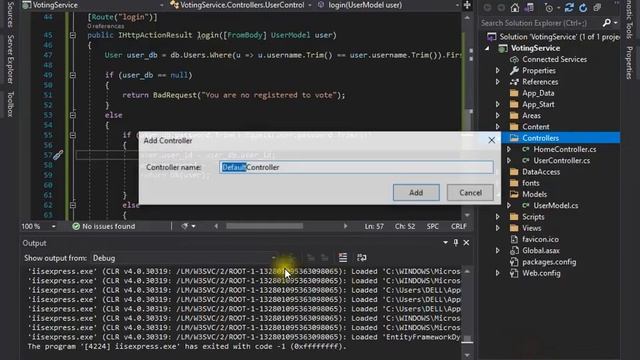Click the Add button in Add Controller dialog
640x360 pixels.
416,193
